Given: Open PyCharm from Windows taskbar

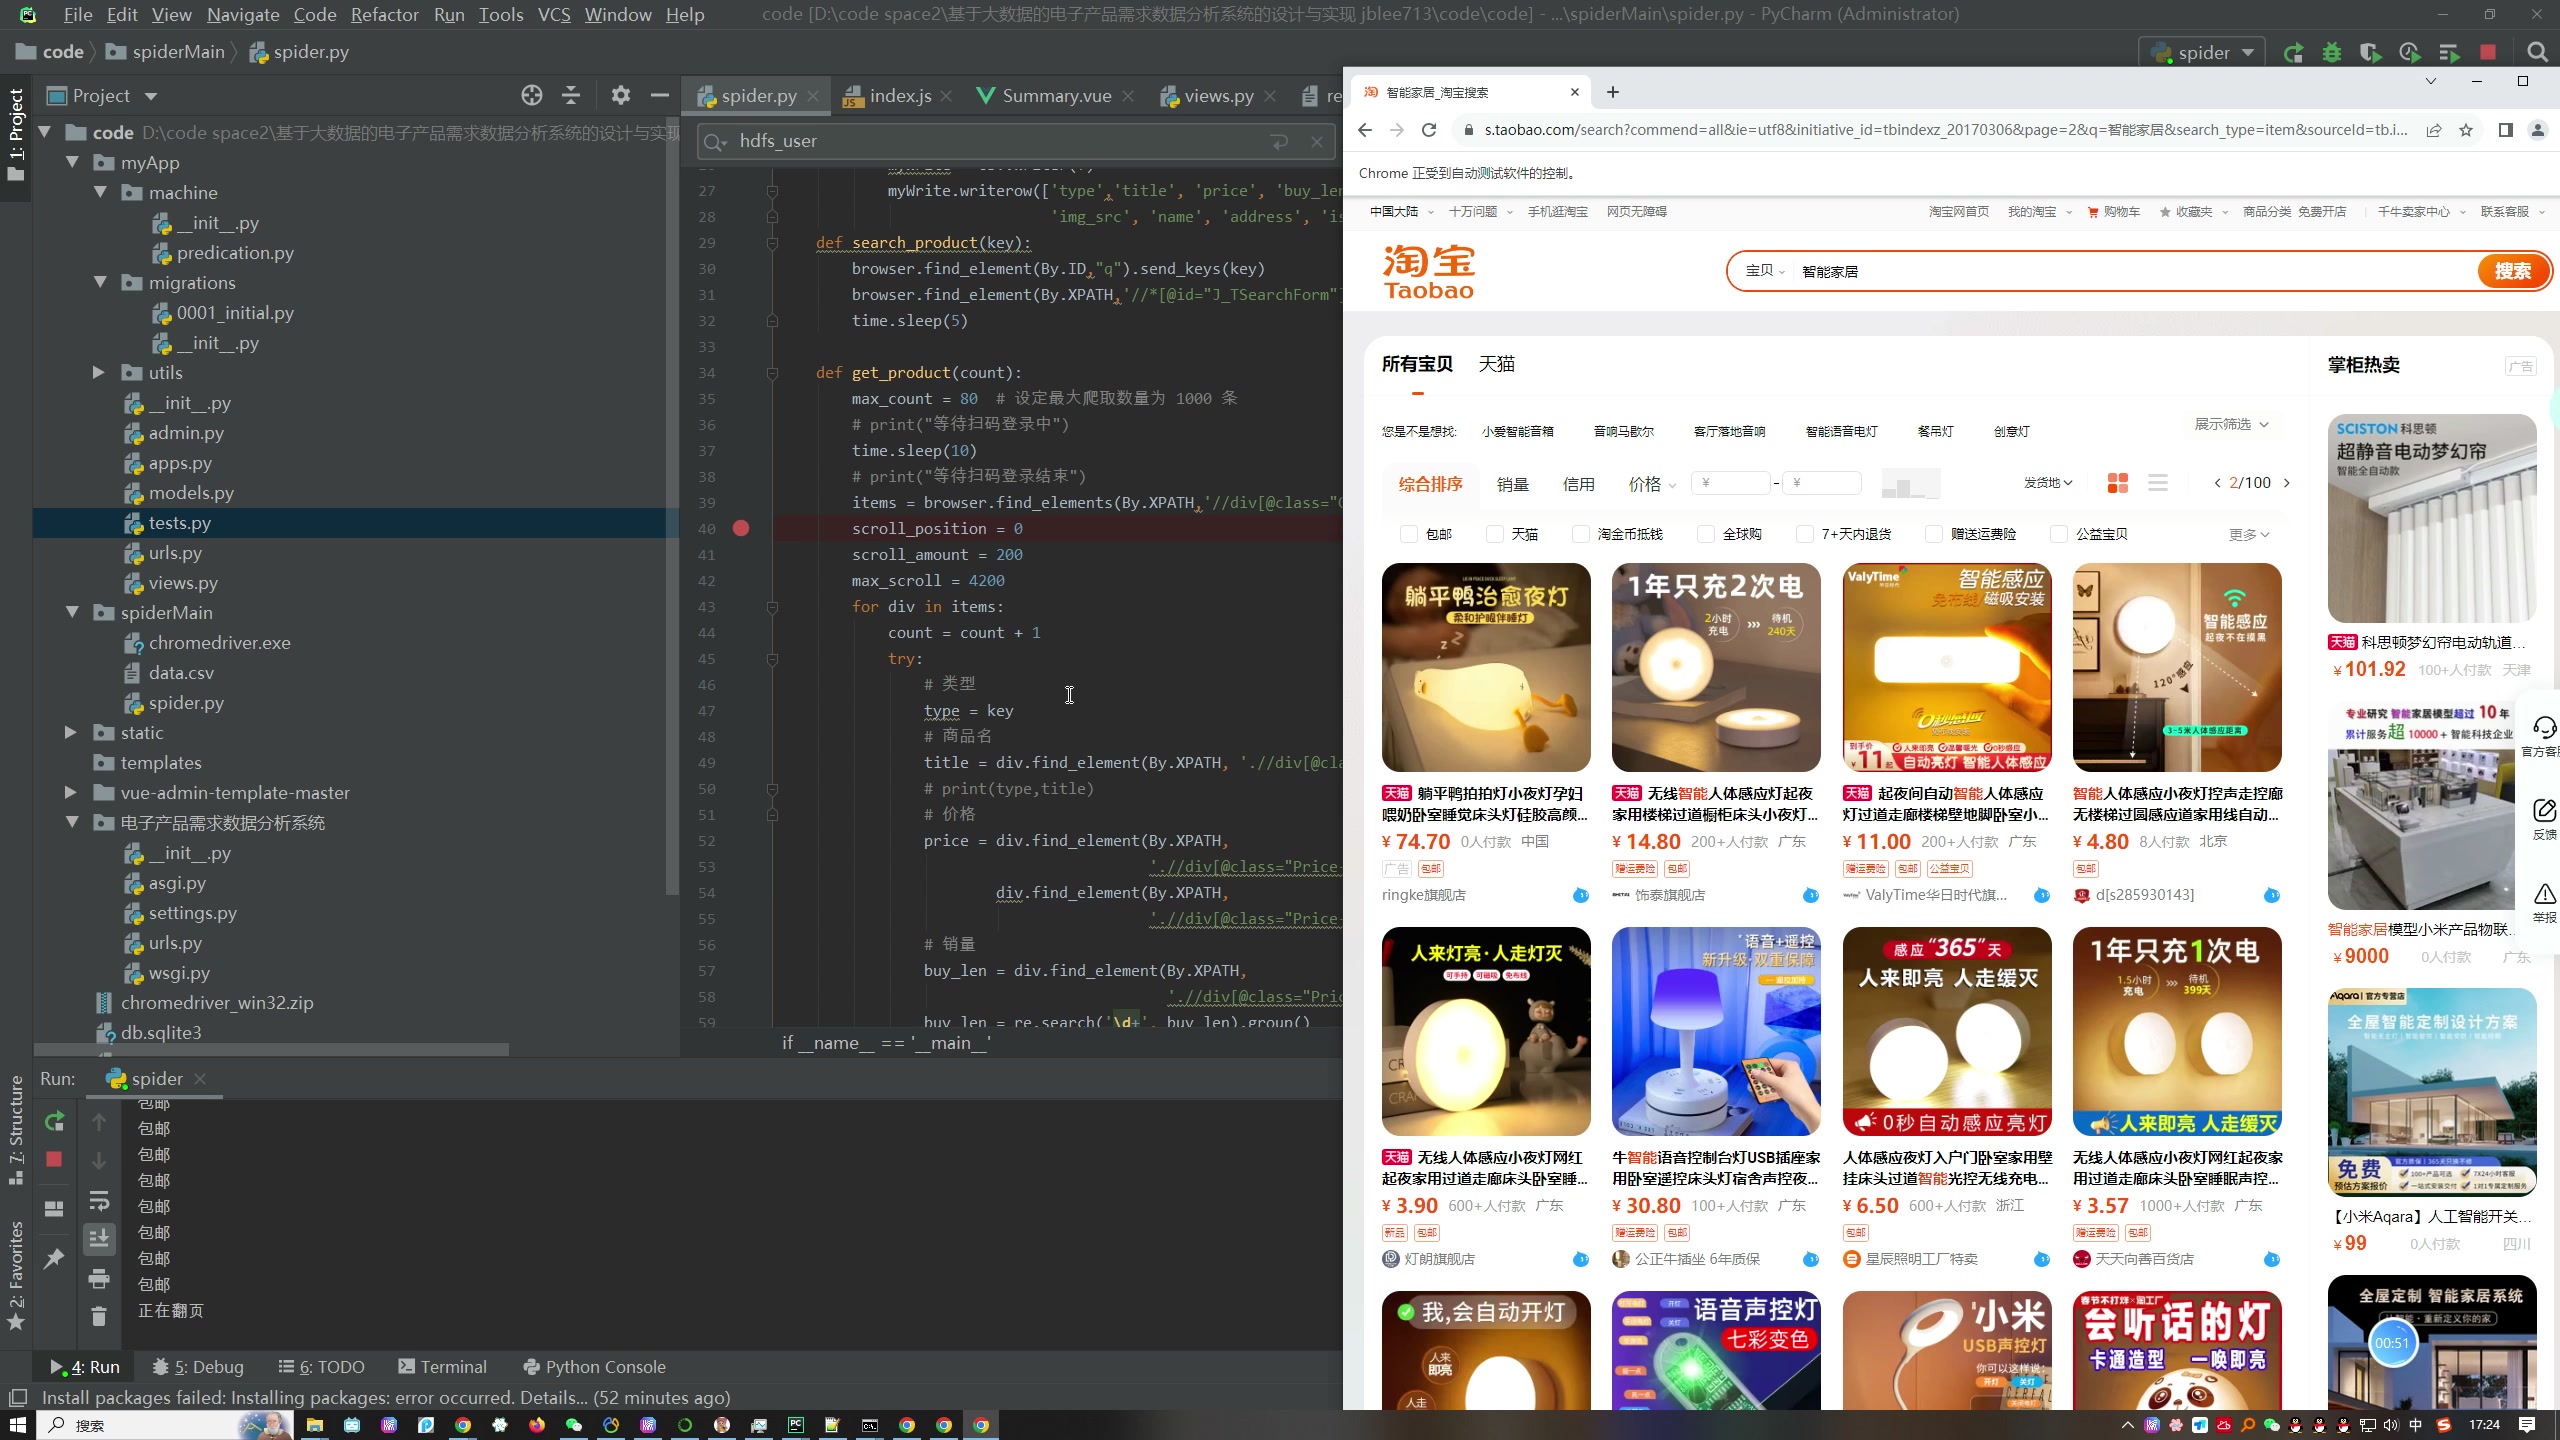Looking at the screenshot, I should point(796,1425).
